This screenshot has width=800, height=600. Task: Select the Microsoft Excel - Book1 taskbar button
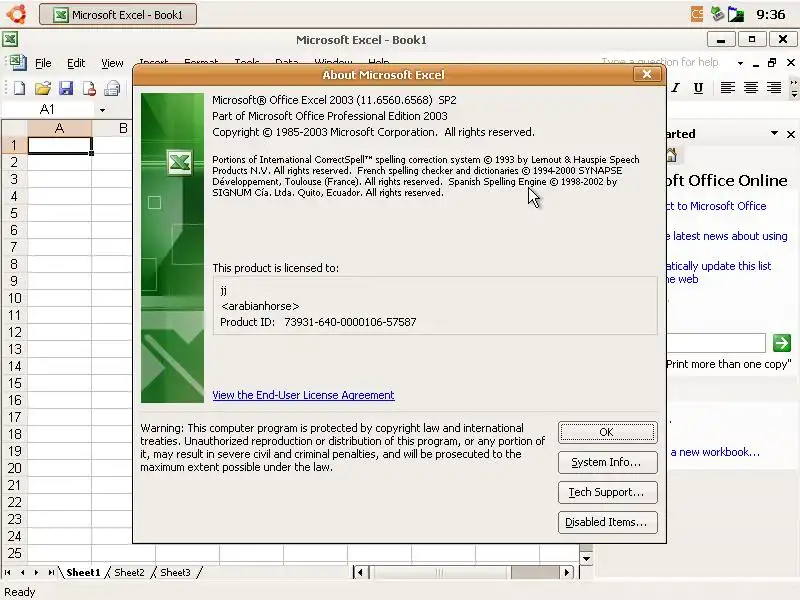coord(118,15)
